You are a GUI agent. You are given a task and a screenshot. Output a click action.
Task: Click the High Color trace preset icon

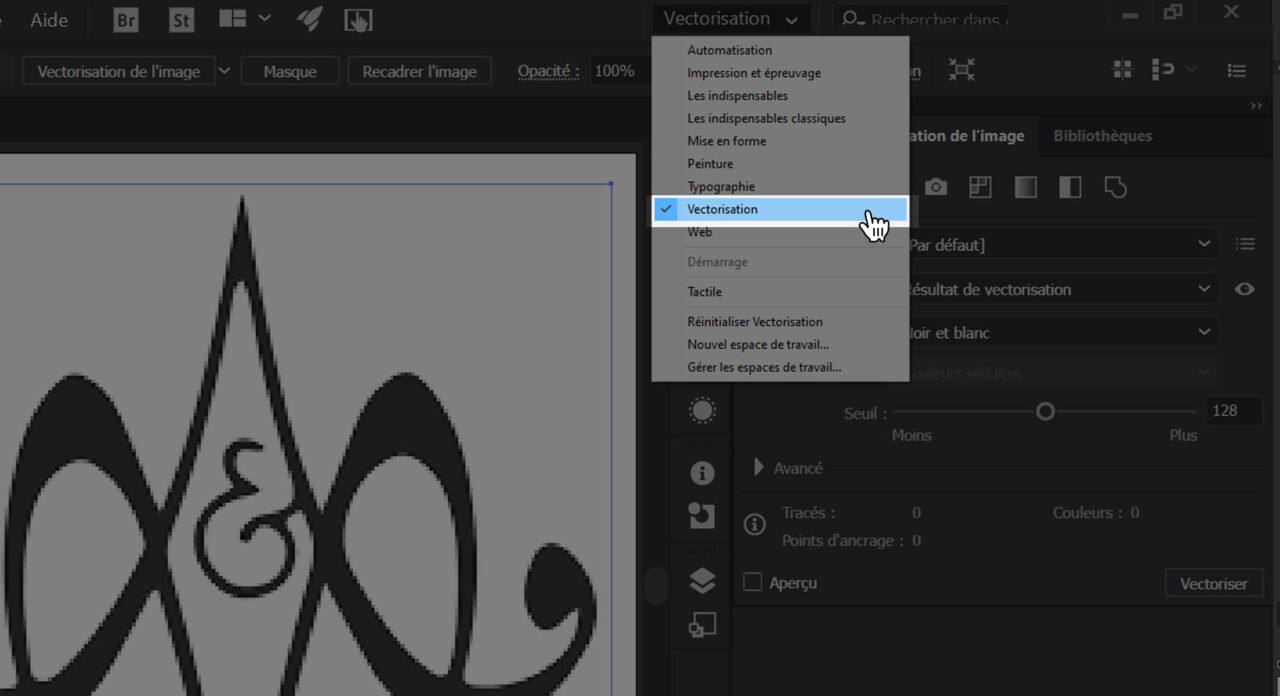click(980, 186)
